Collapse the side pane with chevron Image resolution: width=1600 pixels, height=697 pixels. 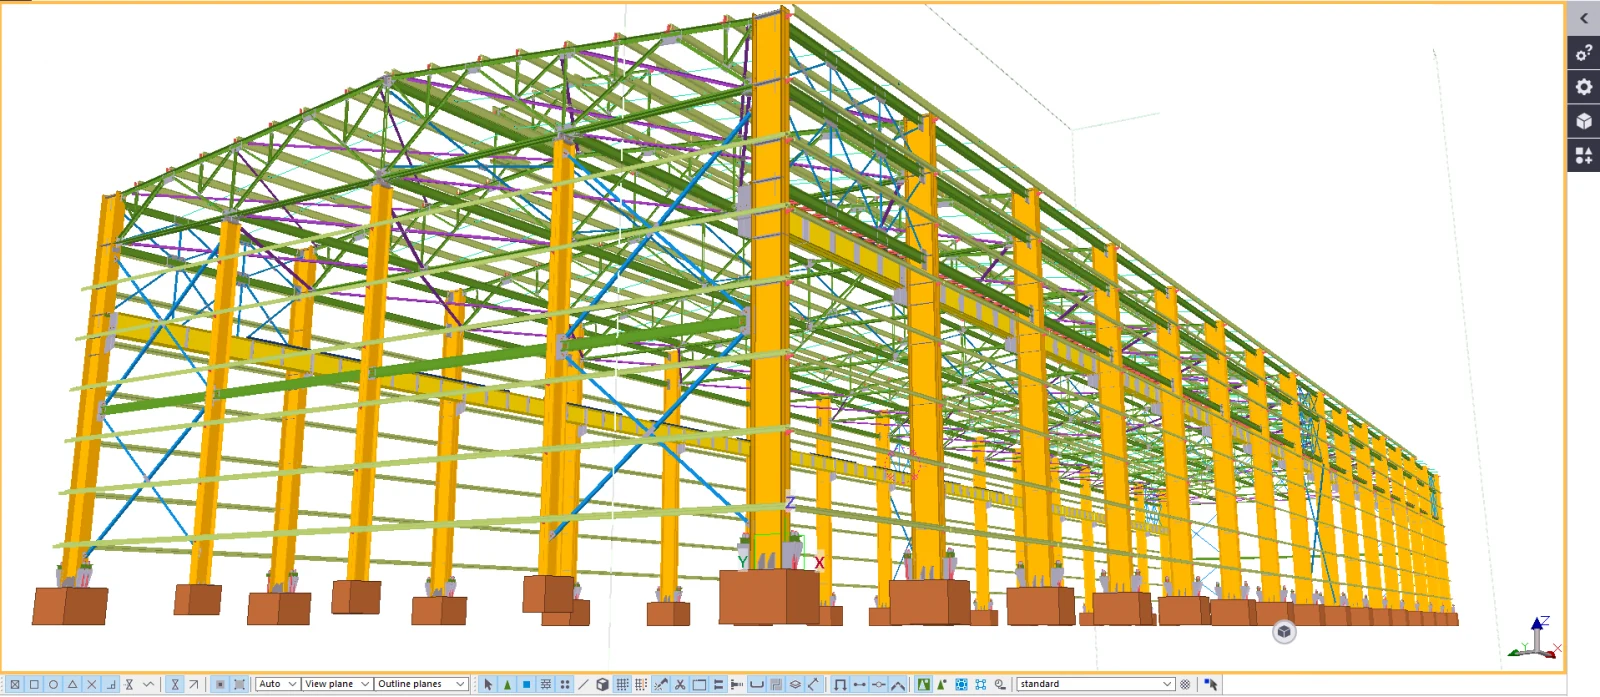[1584, 18]
